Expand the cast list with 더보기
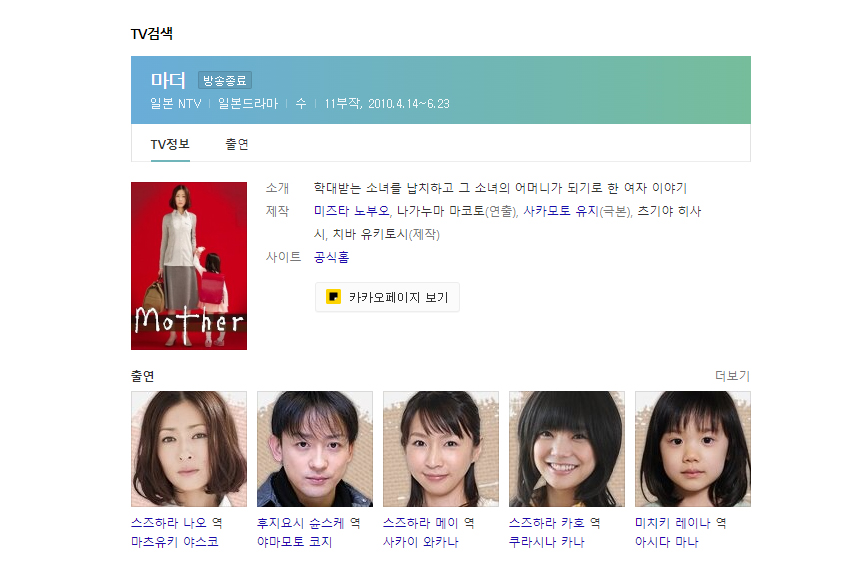Image resolution: width=850 pixels, height=573 pixels. pyautogui.click(x=732, y=376)
